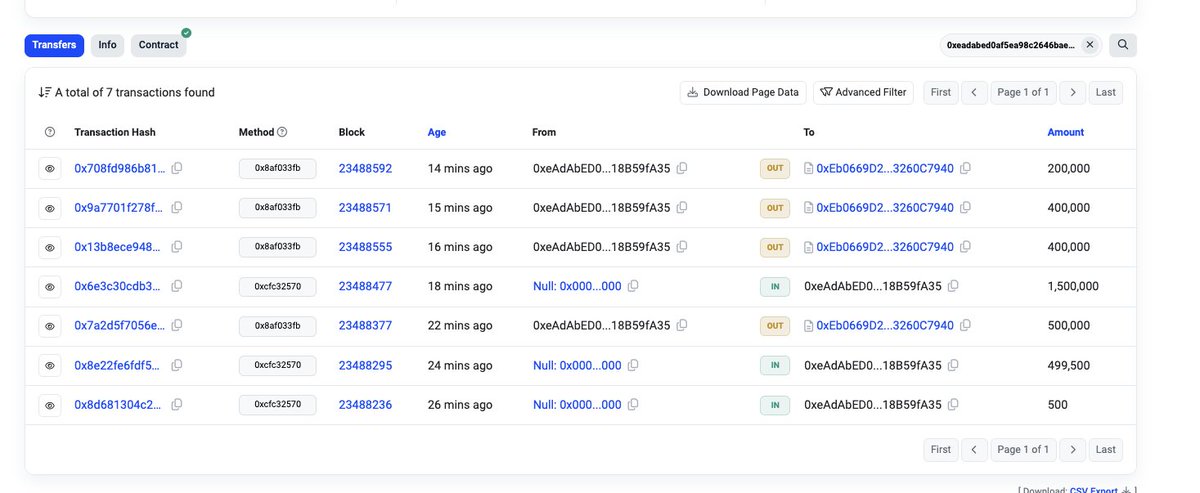Screen dimensions: 1200x493
Task: Preview transaction 0x708fd986b81 with eye icon
Action: [x=49, y=169]
